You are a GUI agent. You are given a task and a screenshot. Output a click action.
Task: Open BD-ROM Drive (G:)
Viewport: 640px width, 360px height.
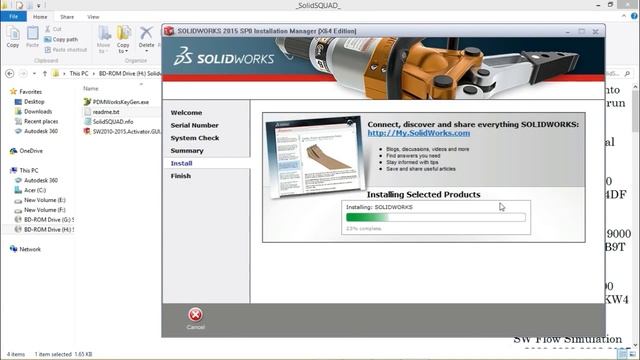[x=44, y=220]
